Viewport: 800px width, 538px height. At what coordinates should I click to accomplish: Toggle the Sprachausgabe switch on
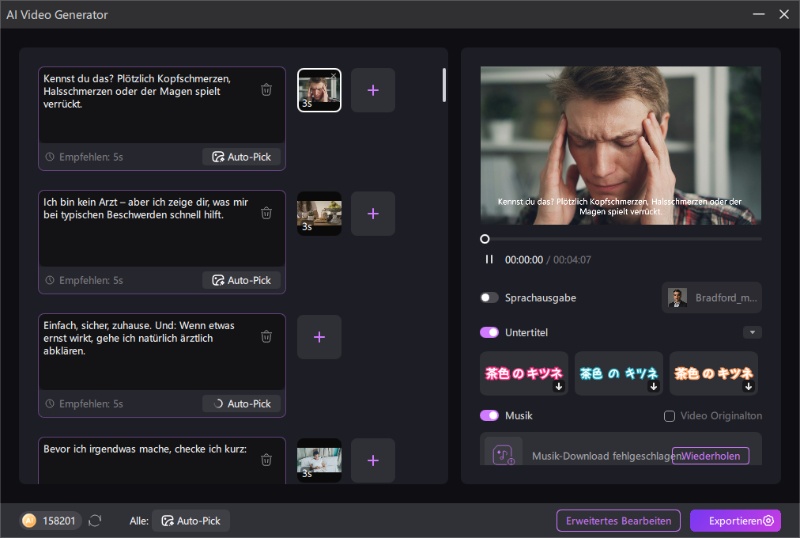489,298
